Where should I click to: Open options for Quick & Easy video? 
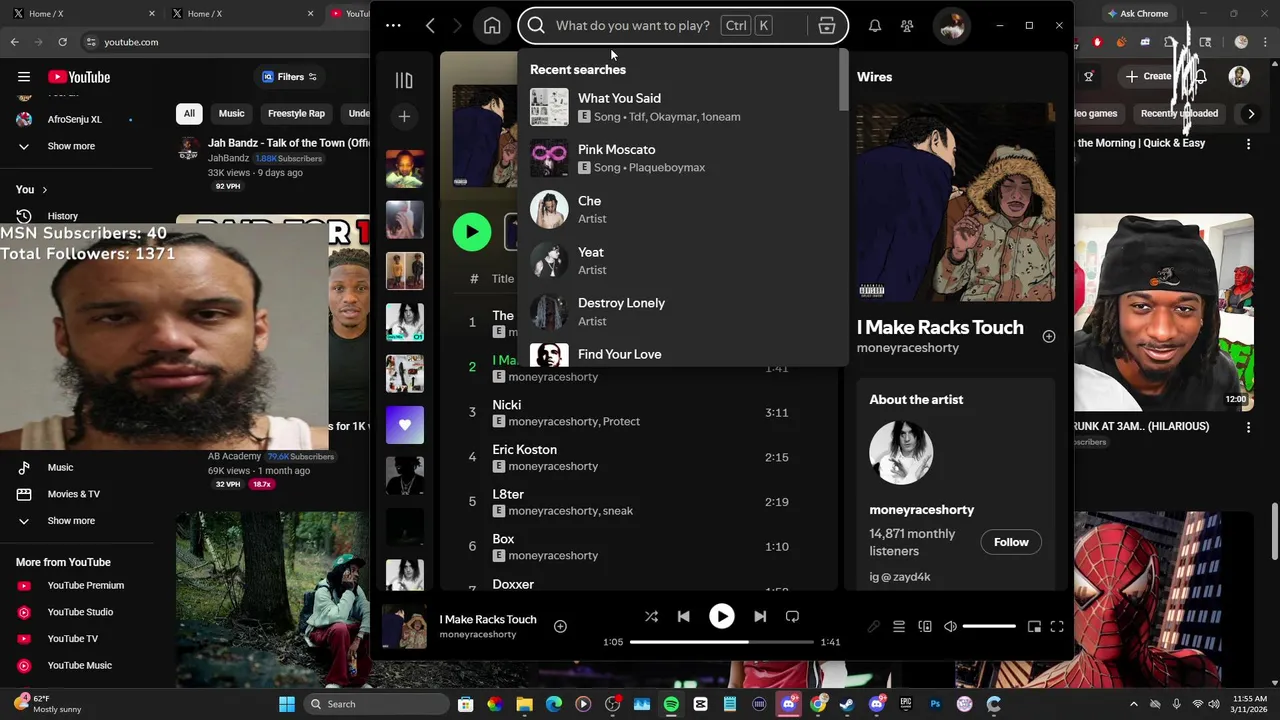1248,144
